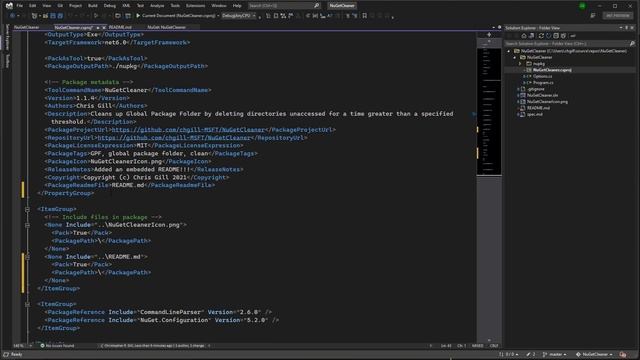Click the search magnifier in the title bar
Image resolution: width=640 pixels, height=360 pixels.
(316, 6)
